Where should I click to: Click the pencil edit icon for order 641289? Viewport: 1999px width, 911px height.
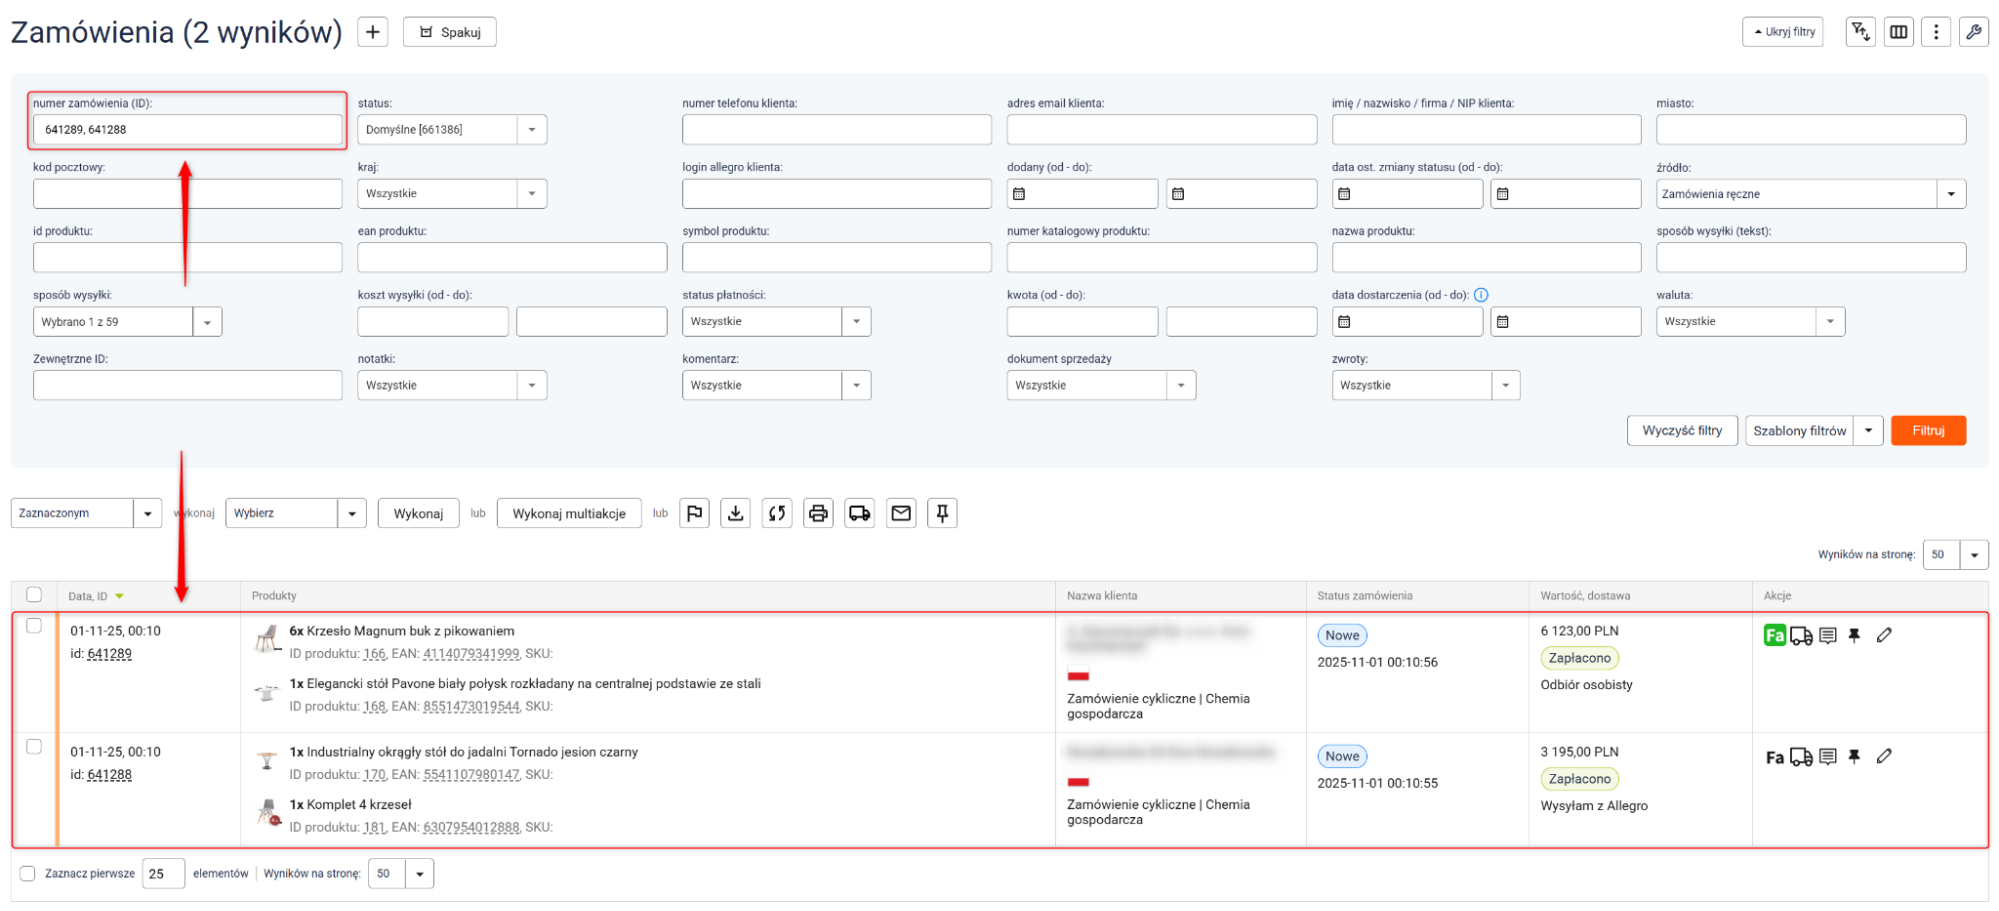tap(1884, 635)
